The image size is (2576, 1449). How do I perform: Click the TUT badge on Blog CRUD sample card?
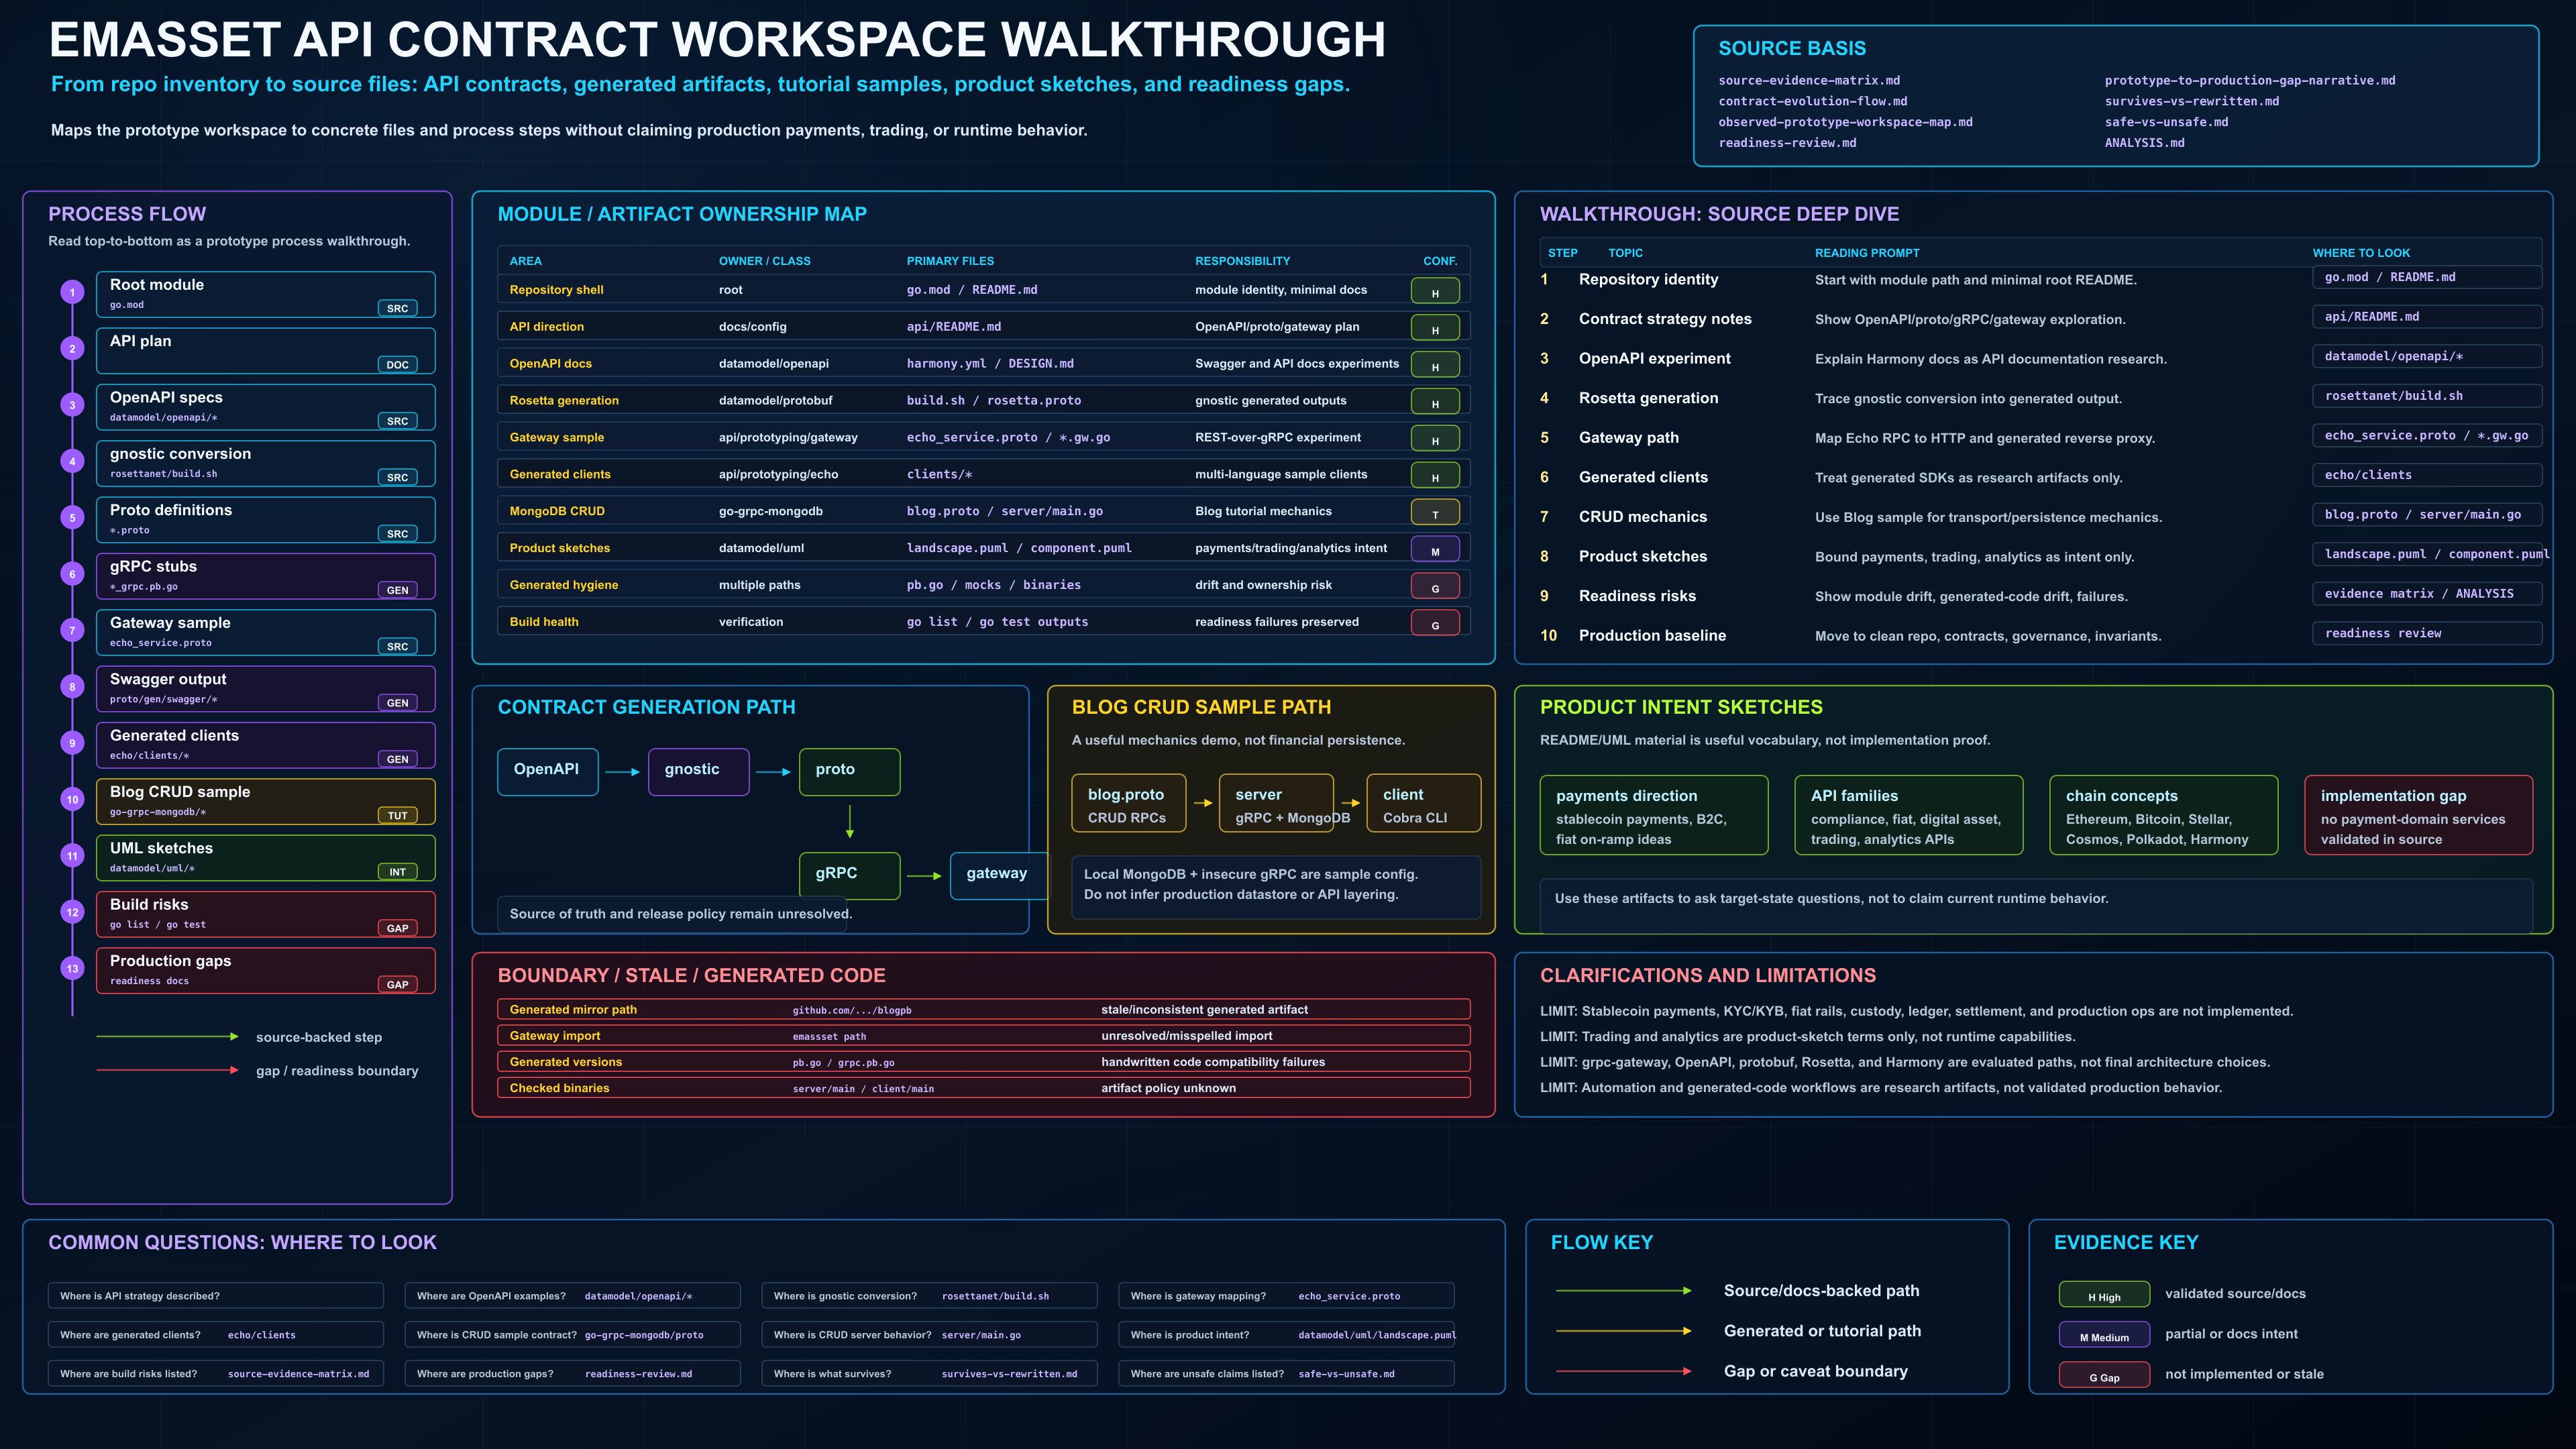pos(397,815)
